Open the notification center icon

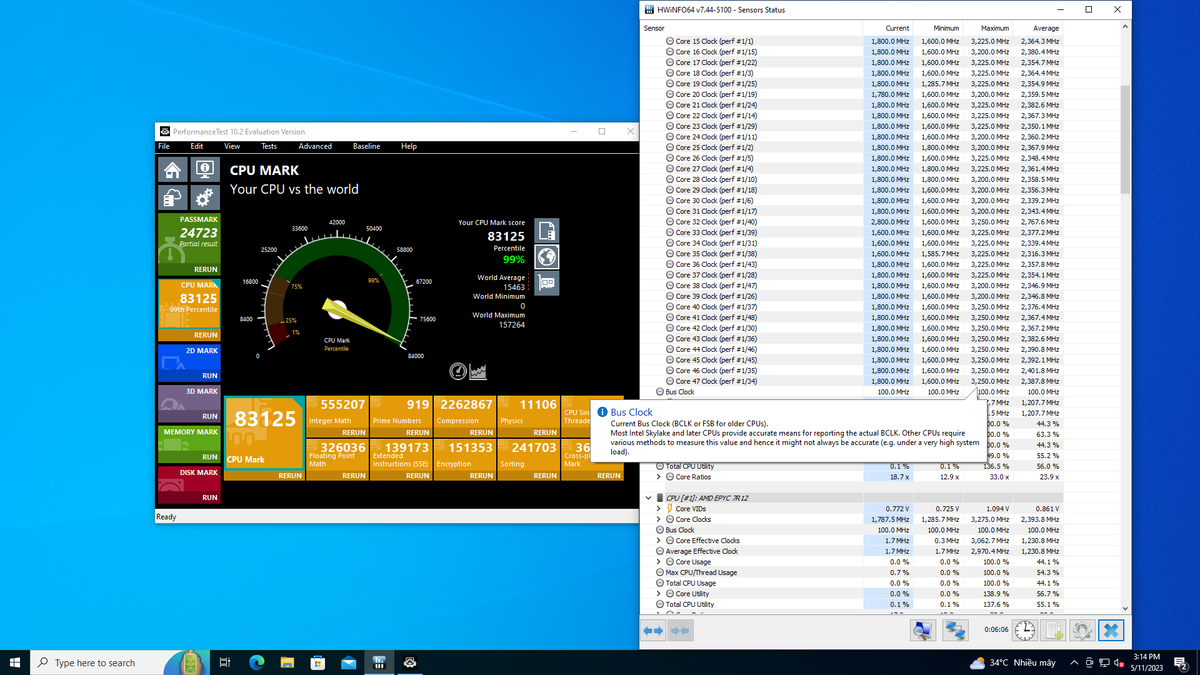pos(1181,662)
